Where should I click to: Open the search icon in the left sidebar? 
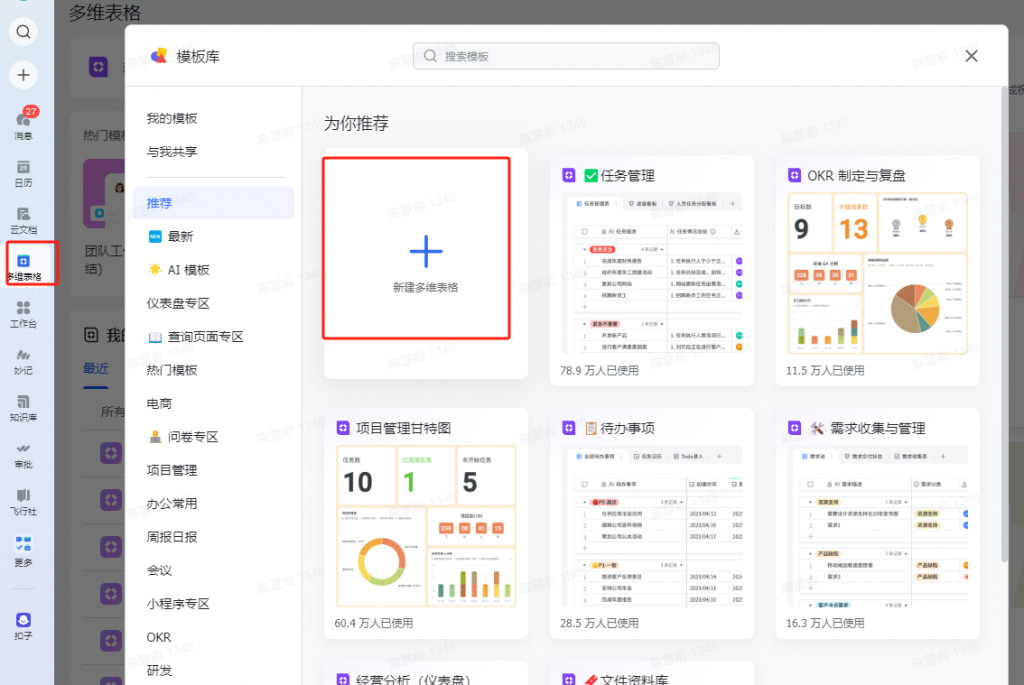(24, 31)
